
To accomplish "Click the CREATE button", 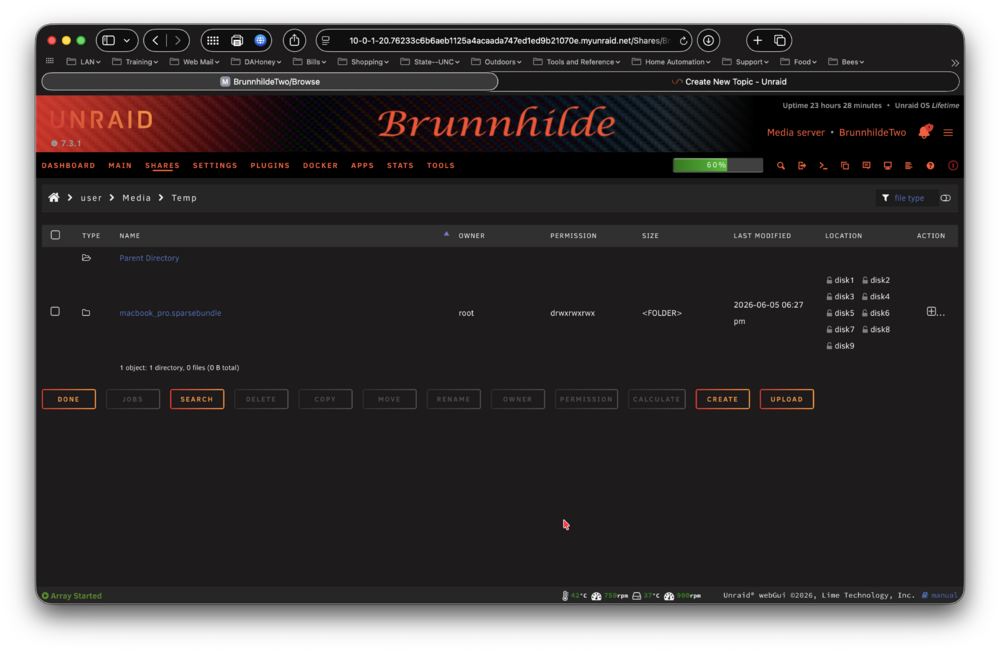I will pyautogui.click(x=723, y=399).
